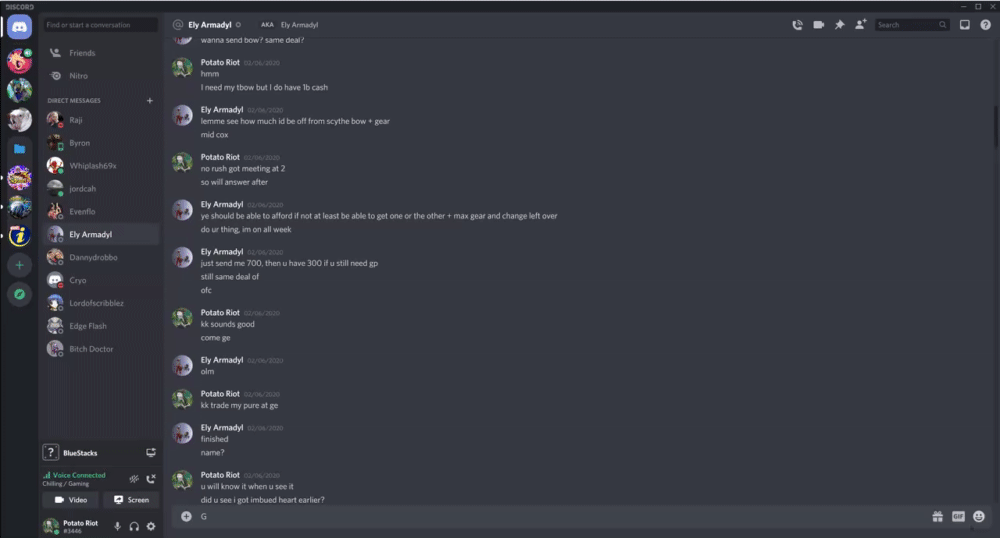The image size is (1000, 538).
Task: Open the emoji picker
Action: tap(979, 516)
